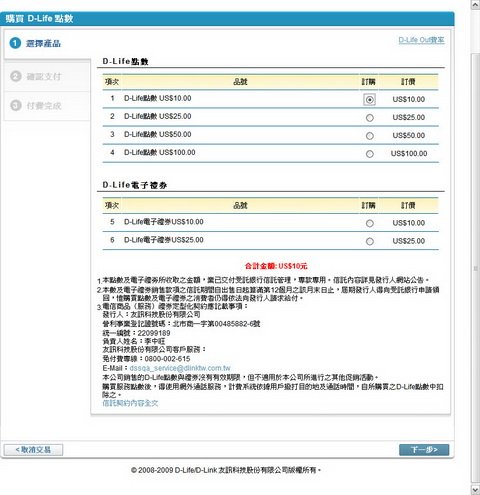
Task: Click the vertical scrollbar thumb
Action: coord(475,267)
